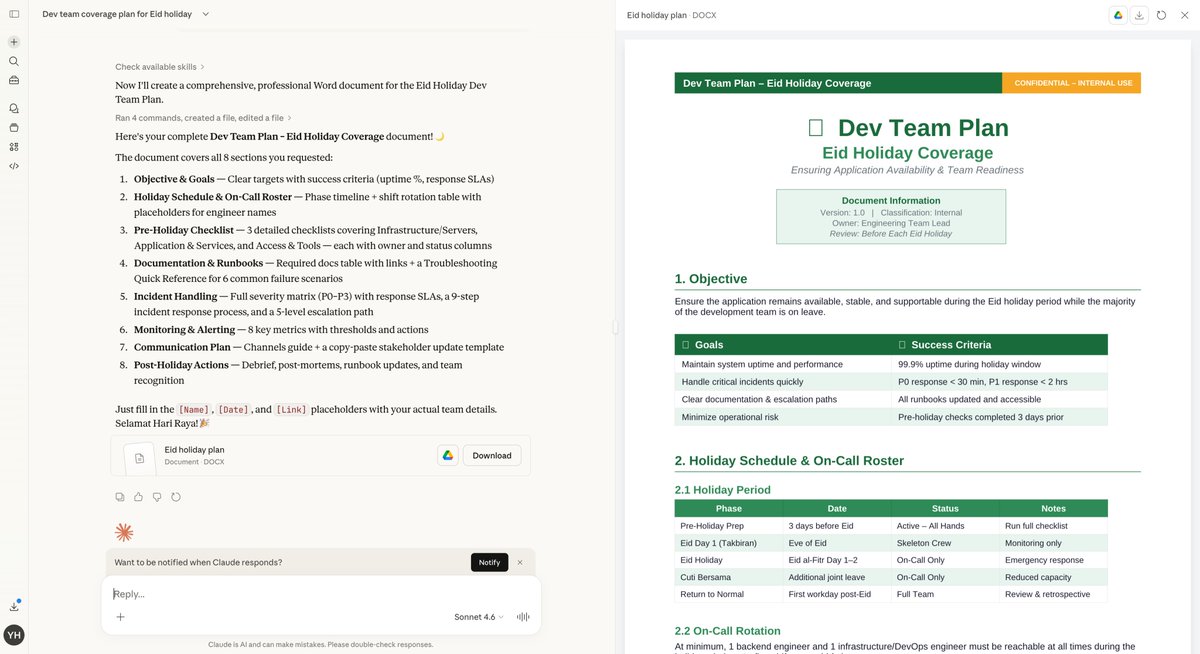The height and width of the screenshot is (654, 1200).
Task: Click the Emergency response notes cell
Action: click(1053, 560)
